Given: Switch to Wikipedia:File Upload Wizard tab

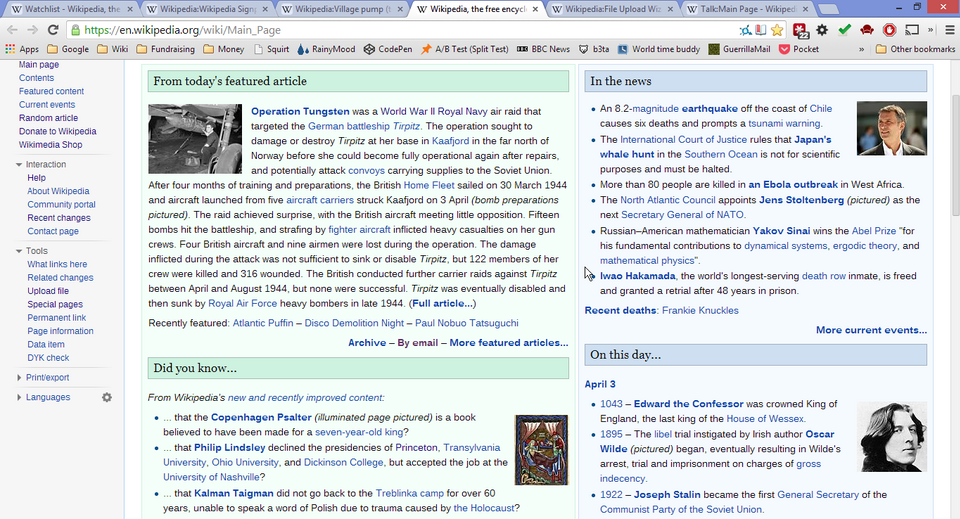Looking at the screenshot, I should (x=612, y=9).
